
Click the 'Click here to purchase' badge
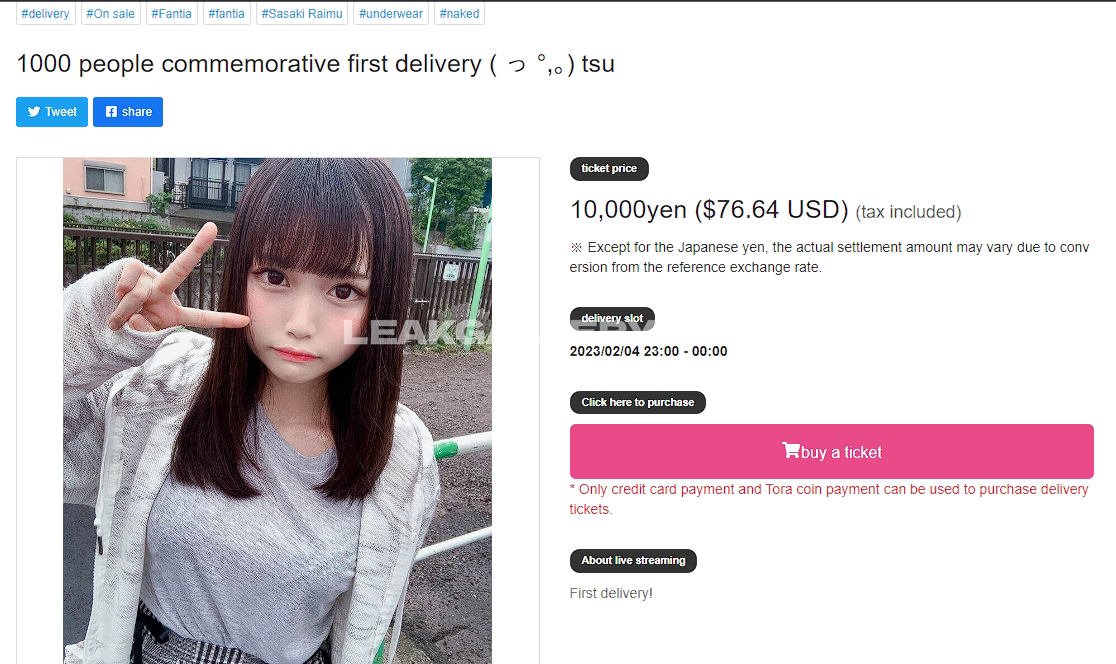coord(638,403)
